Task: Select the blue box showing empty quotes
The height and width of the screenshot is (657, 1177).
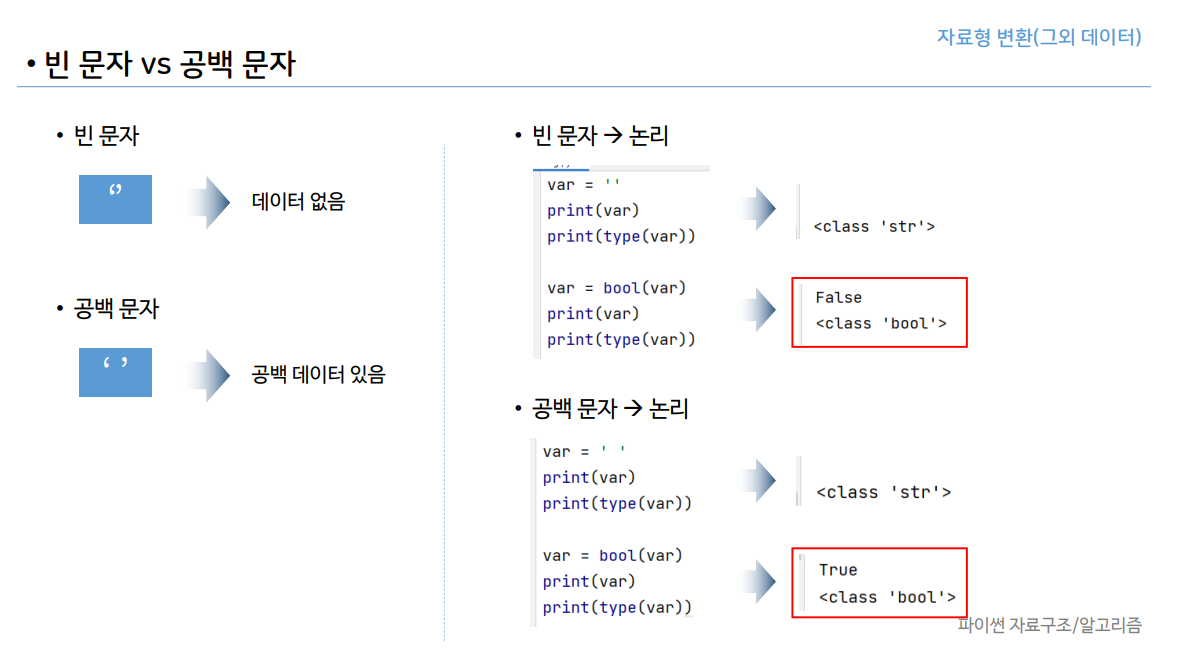Action: (x=115, y=199)
